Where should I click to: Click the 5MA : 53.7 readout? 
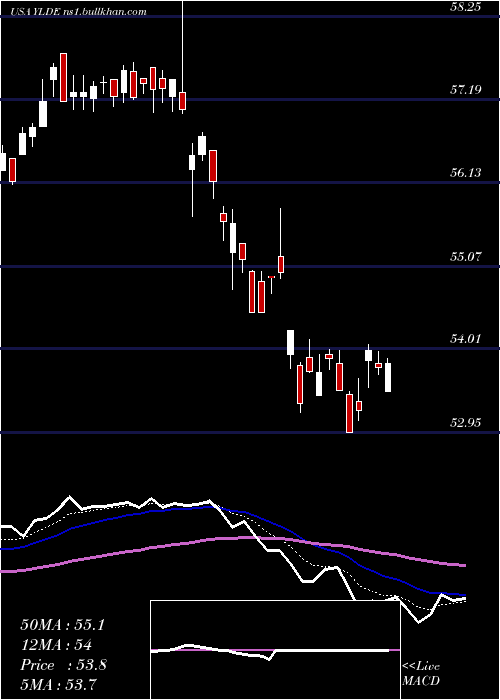(x=59, y=684)
